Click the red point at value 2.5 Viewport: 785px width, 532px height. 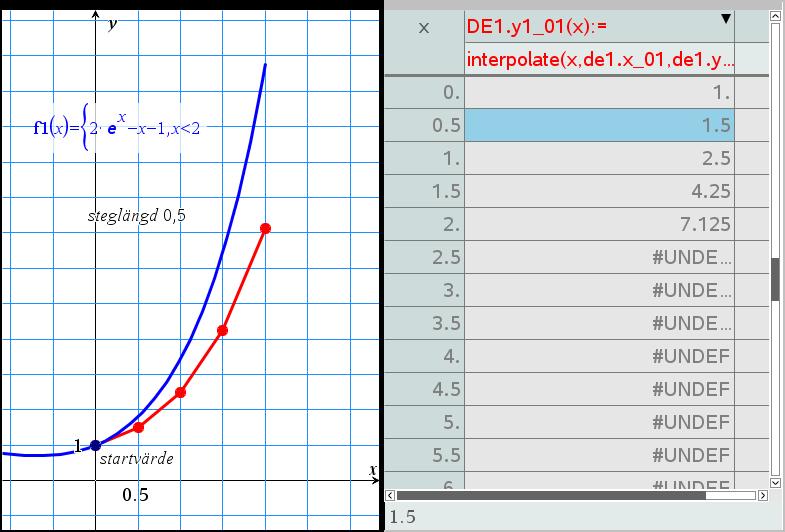pyautogui.click(x=180, y=392)
